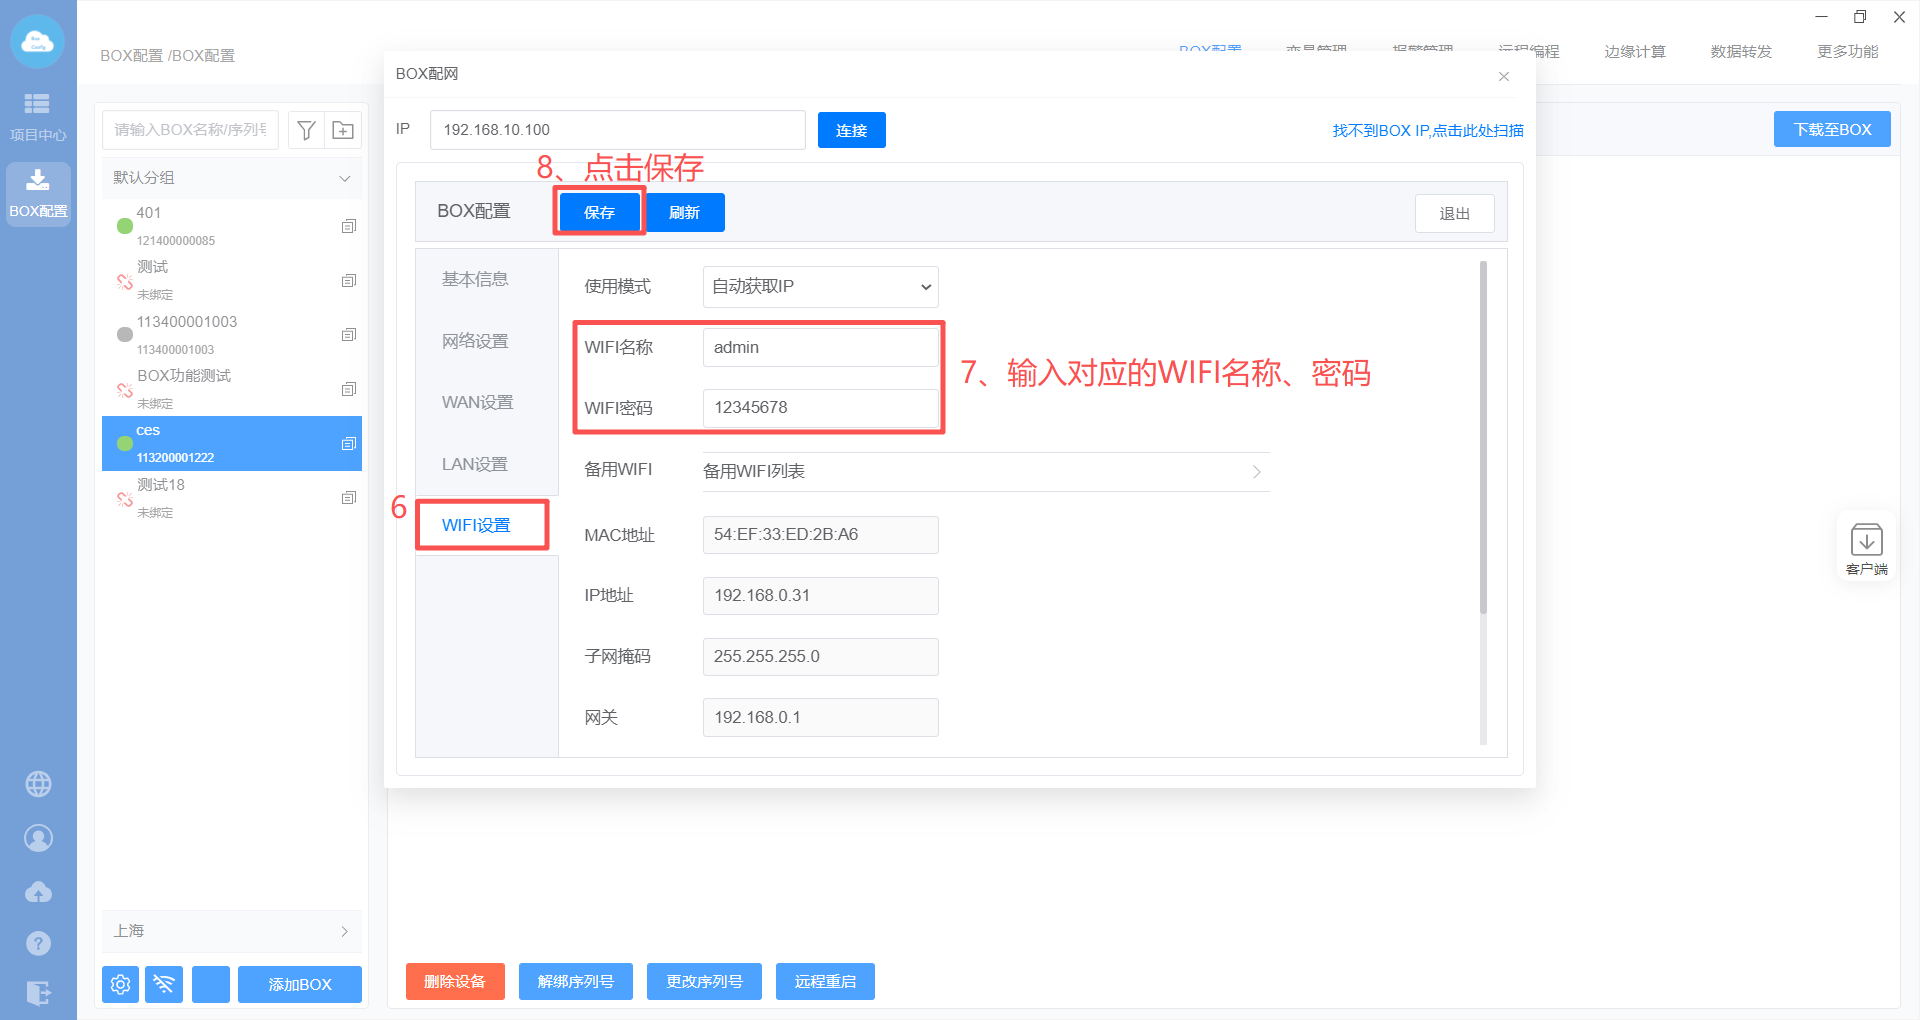Click the 保存 button

[599, 212]
